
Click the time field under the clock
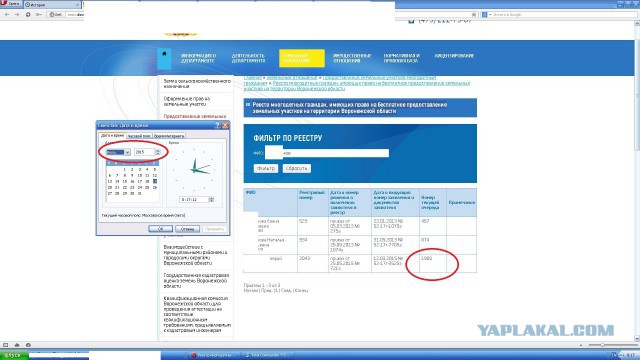coord(194,200)
